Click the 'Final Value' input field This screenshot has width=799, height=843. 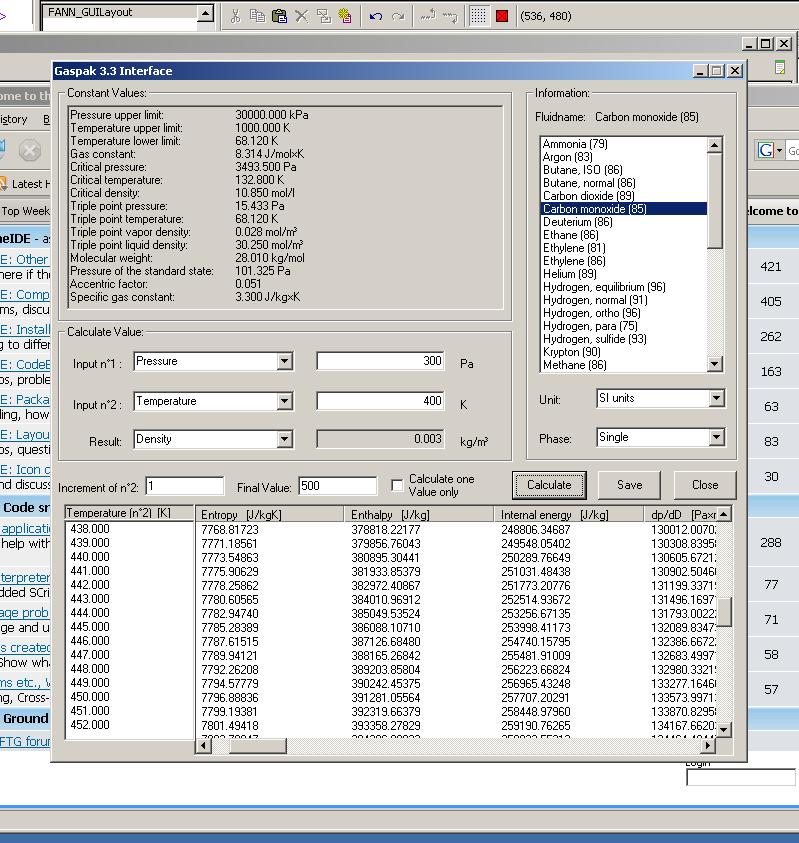point(337,487)
